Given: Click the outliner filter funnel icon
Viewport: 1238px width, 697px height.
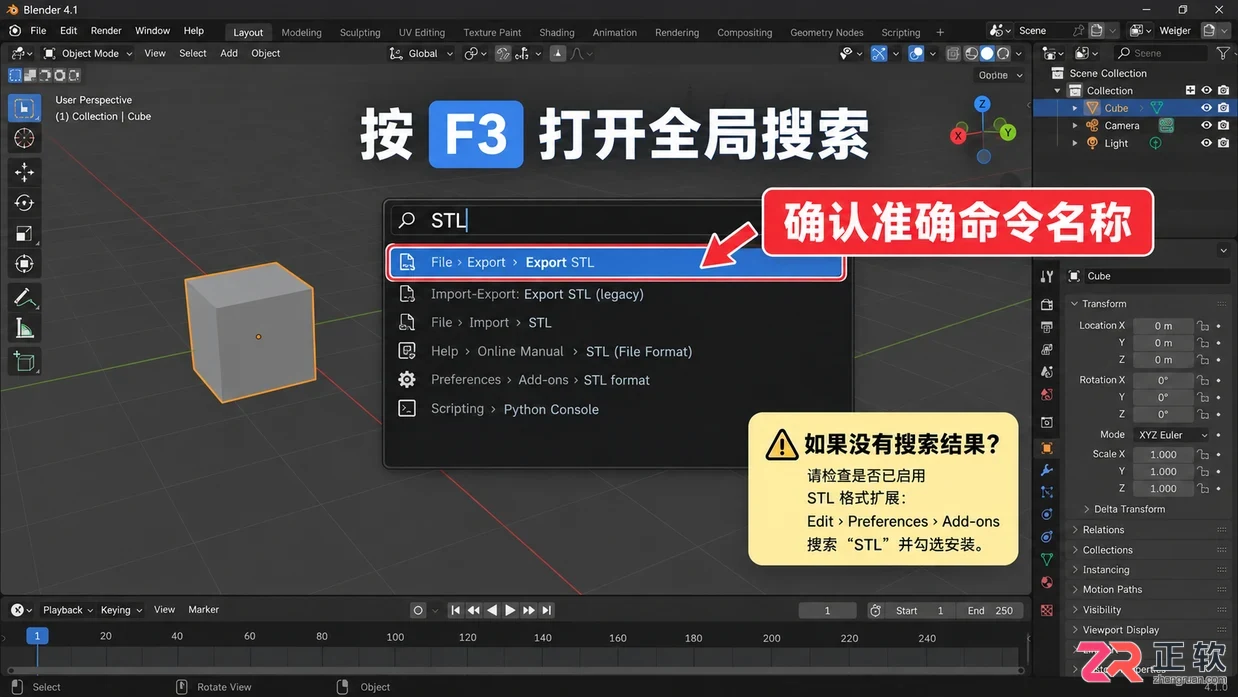Looking at the screenshot, I should click(1223, 53).
